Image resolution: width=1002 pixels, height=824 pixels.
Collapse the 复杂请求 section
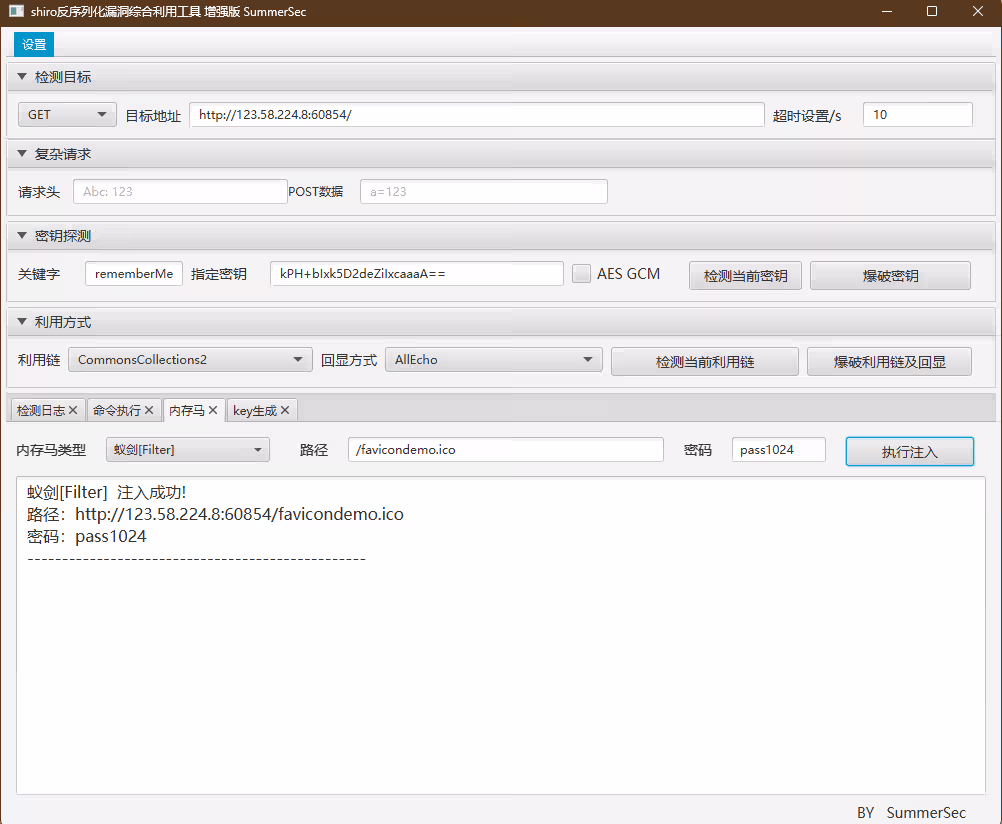click(x=22, y=154)
